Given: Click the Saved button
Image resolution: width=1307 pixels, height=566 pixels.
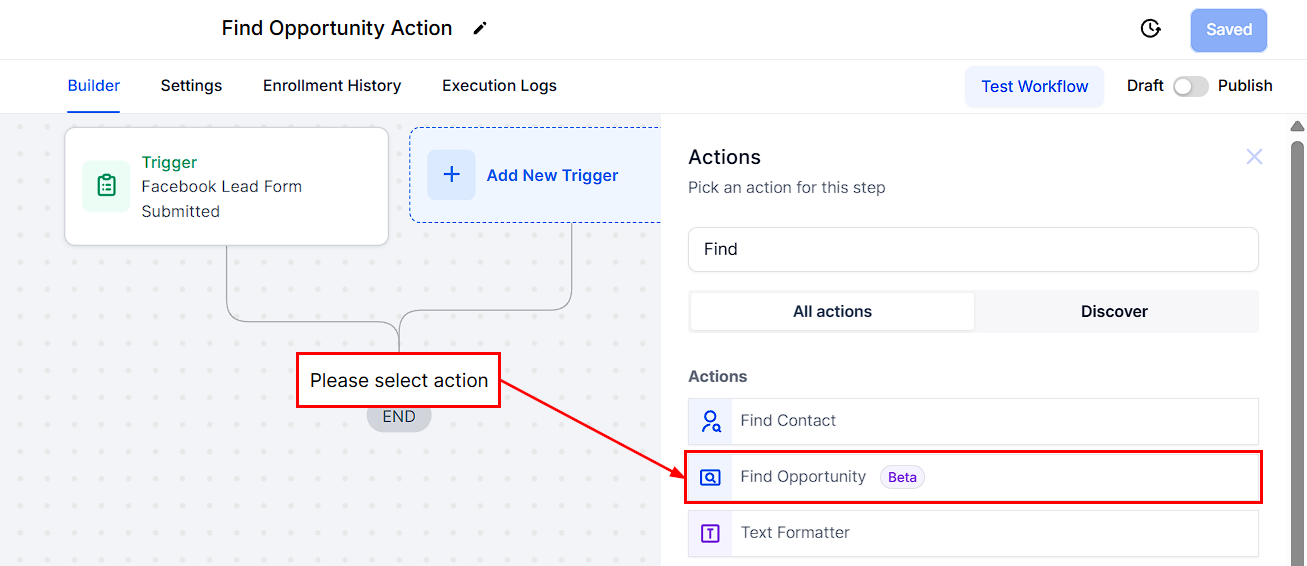Looking at the screenshot, I should coord(1229,30).
